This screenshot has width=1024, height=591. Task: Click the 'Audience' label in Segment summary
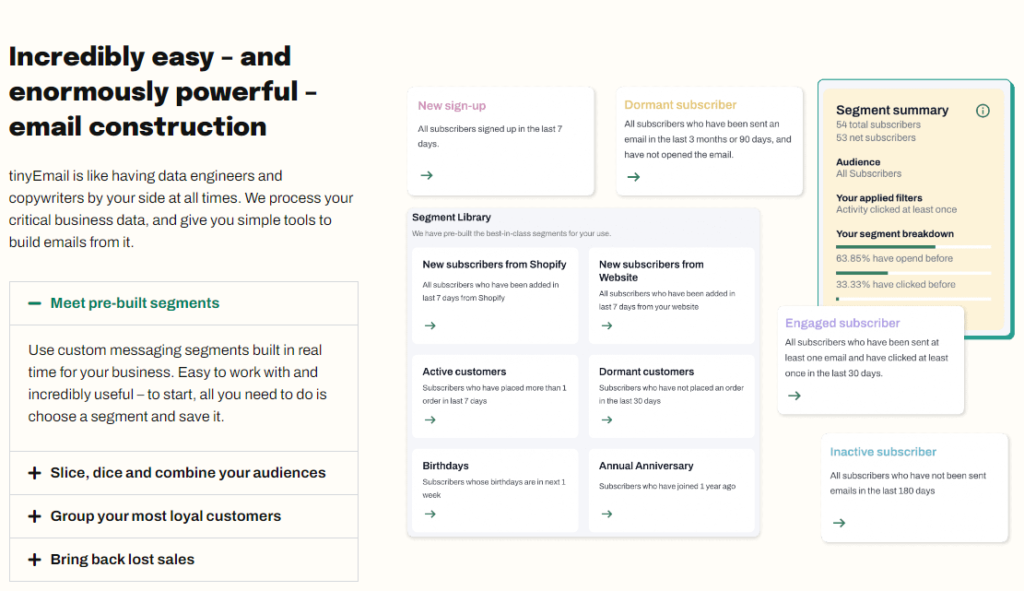click(858, 162)
